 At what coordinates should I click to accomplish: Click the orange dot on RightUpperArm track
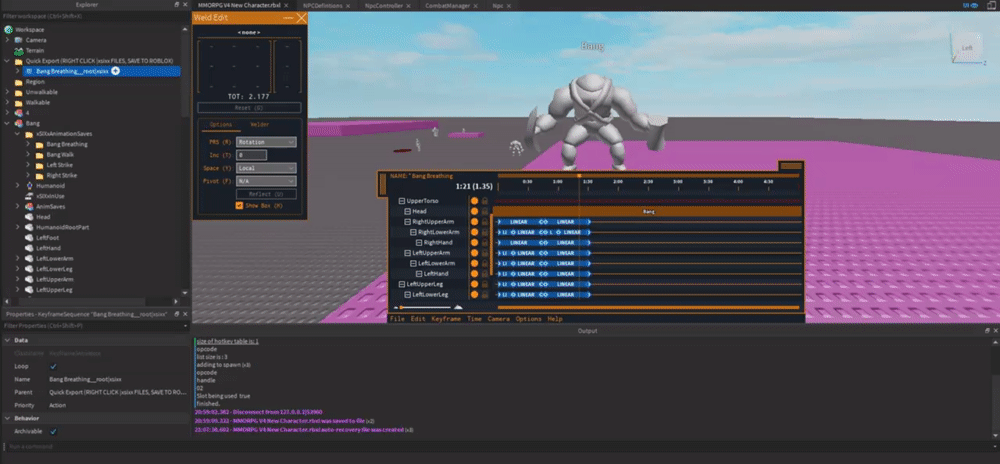tap(474, 222)
